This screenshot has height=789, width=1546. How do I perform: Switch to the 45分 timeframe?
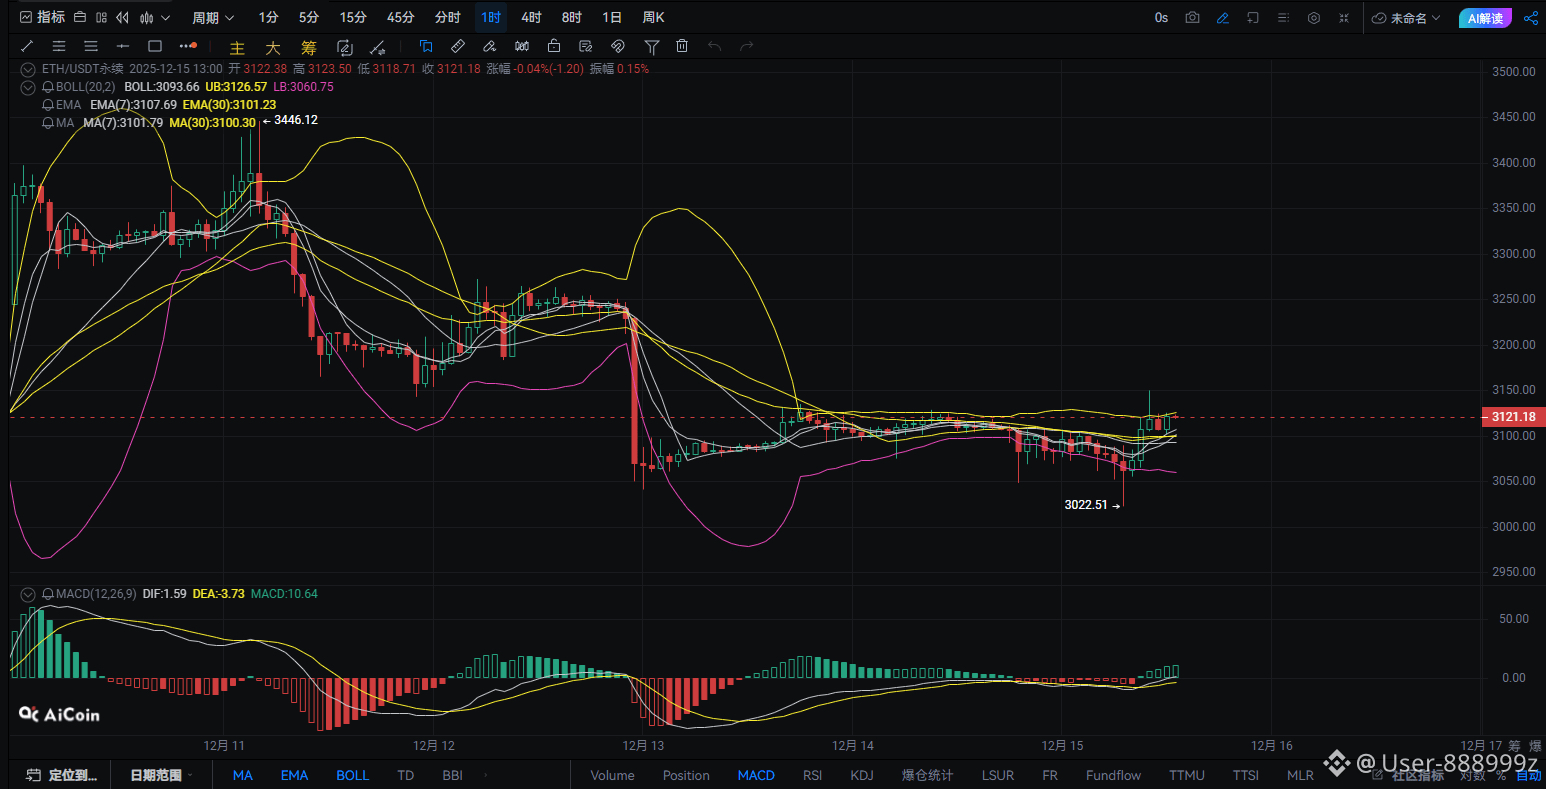pos(401,17)
